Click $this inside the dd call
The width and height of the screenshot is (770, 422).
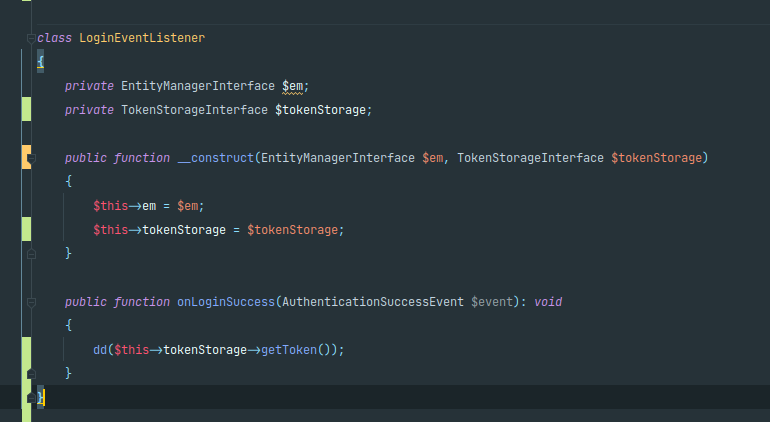[x=132, y=350]
